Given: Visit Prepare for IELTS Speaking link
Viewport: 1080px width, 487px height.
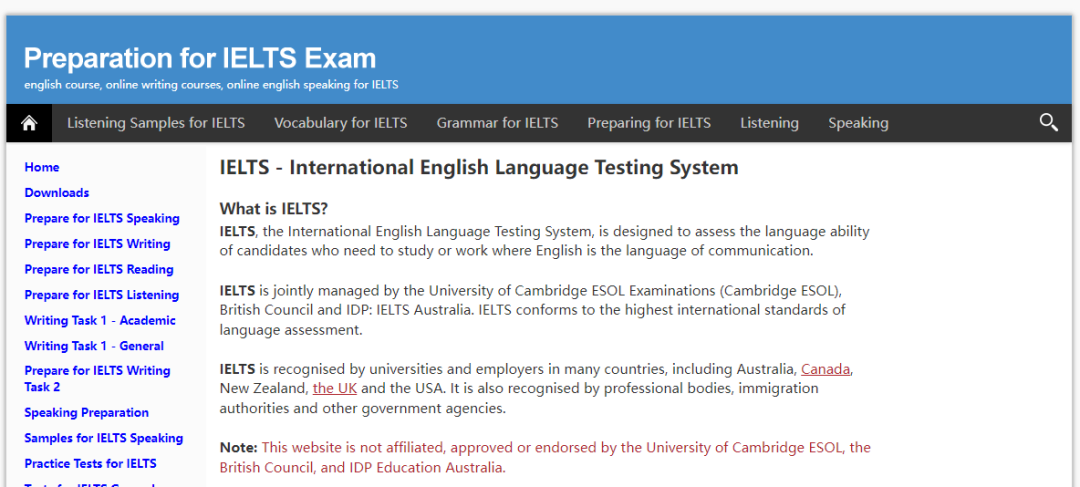Looking at the screenshot, I should (102, 218).
